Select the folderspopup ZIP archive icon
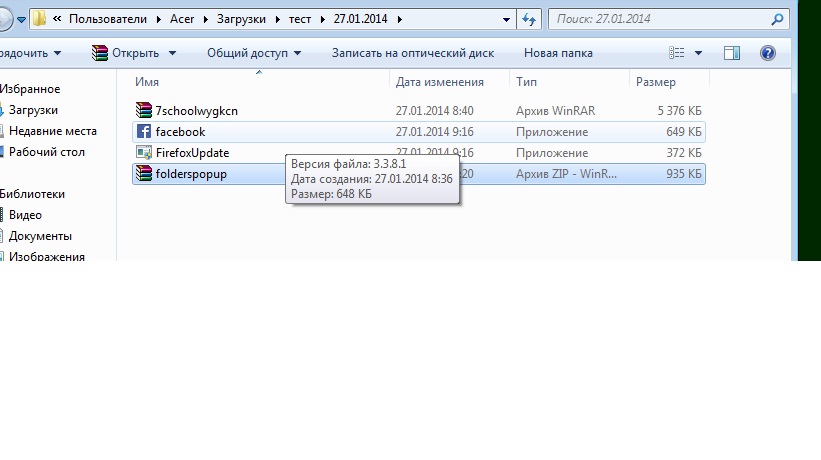Viewport: 821px width, 460px height. click(143, 174)
